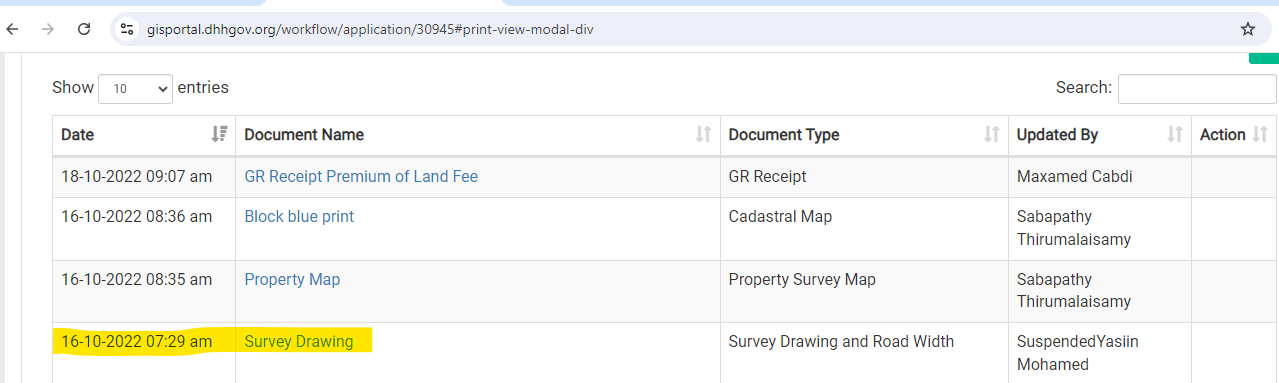This screenshot has width=1279, height=383.
Task: Click the Updated By header label
Action: pyautogui.click(x=1057, y=135)
